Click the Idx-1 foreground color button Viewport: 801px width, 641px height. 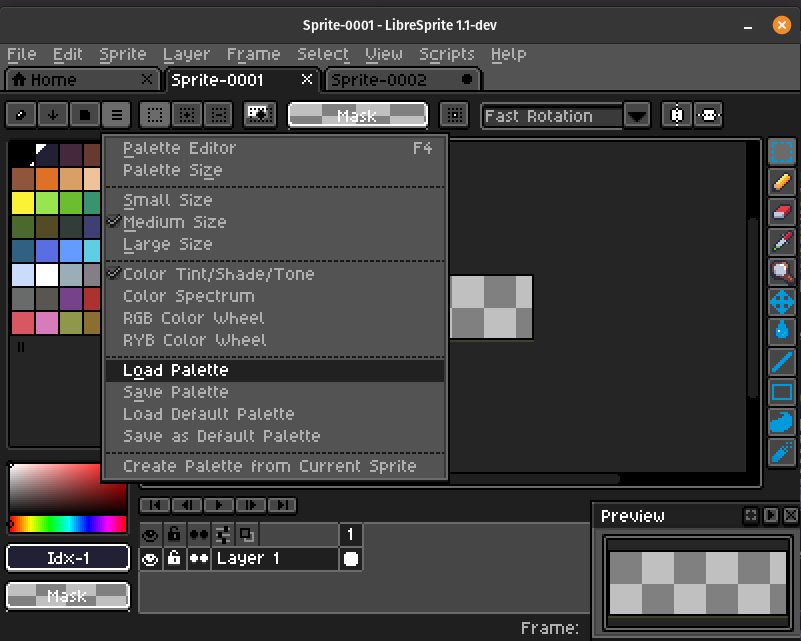[68, 558]
